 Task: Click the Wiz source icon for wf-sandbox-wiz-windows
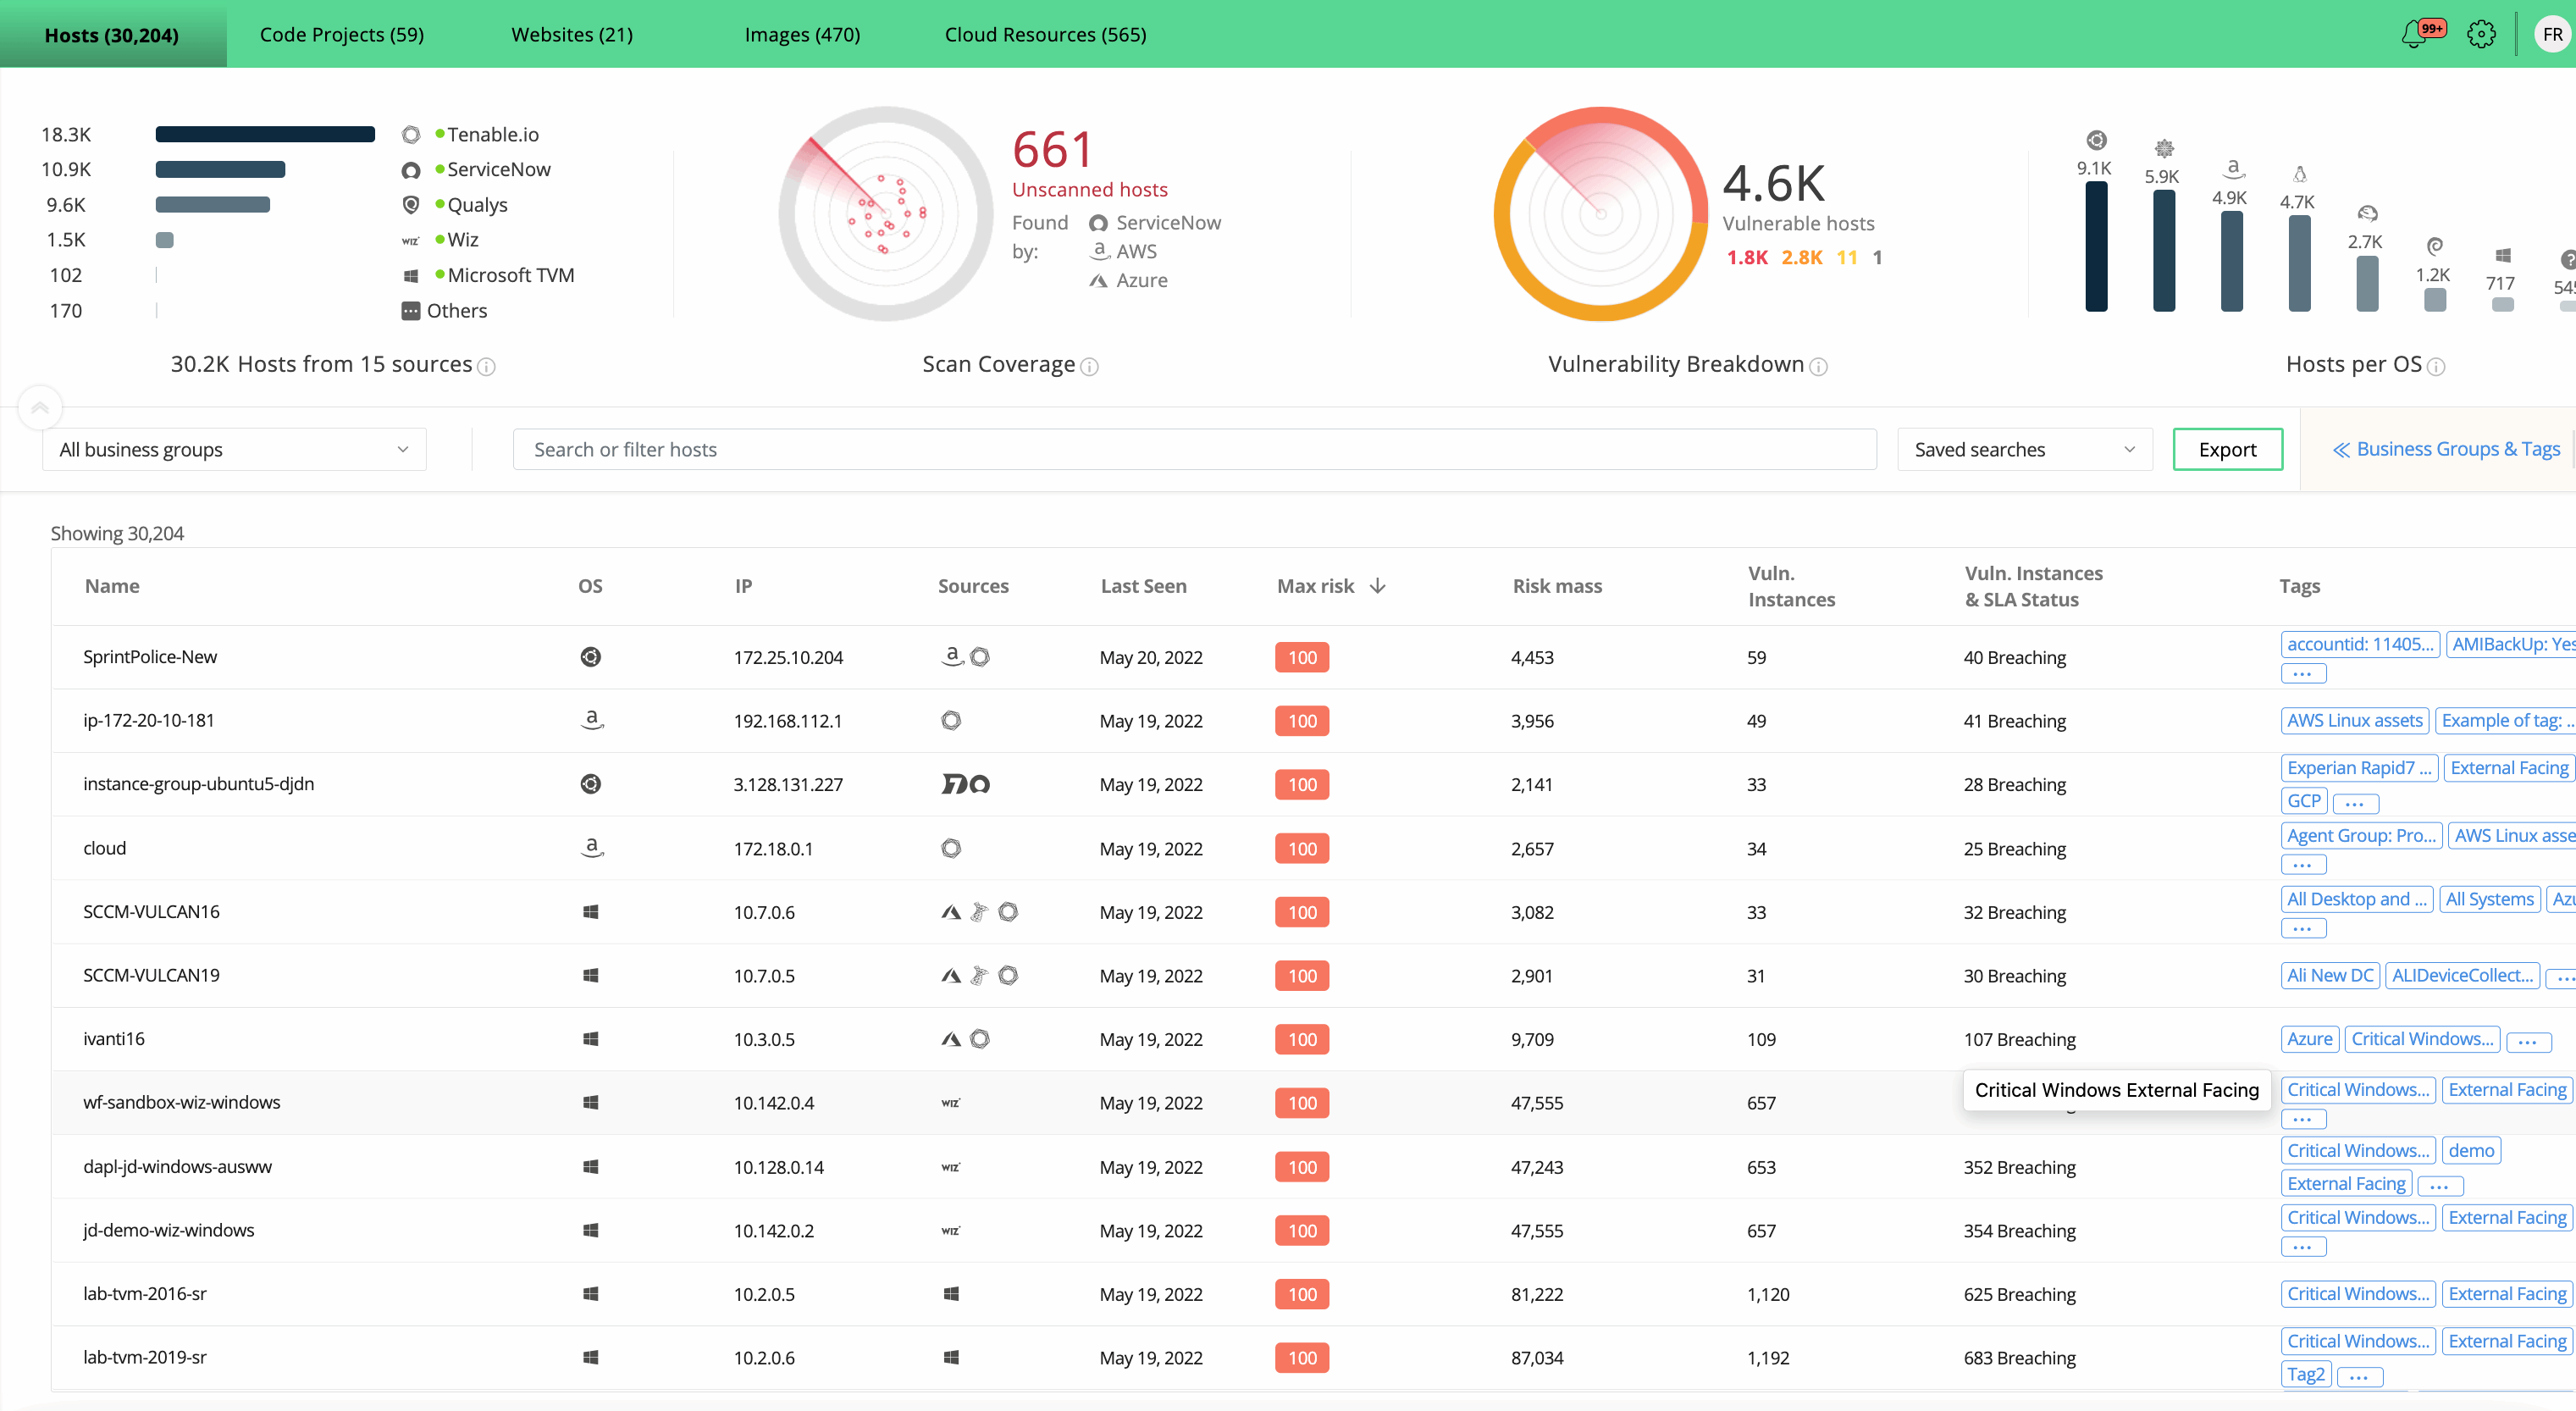click(x=950, y=1103)
